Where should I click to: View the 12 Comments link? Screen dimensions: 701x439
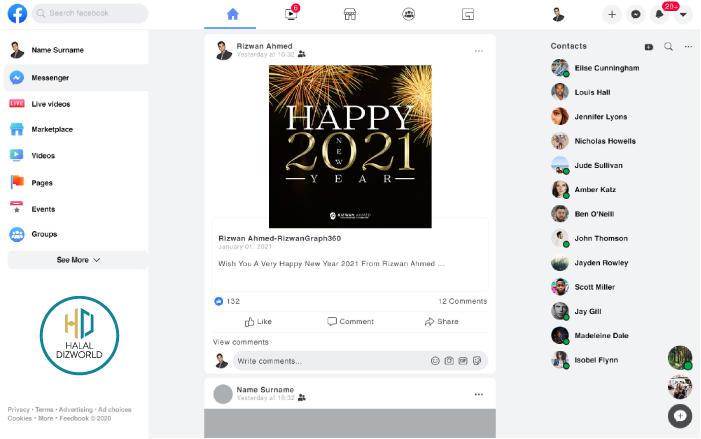click(x=462, y=301)
